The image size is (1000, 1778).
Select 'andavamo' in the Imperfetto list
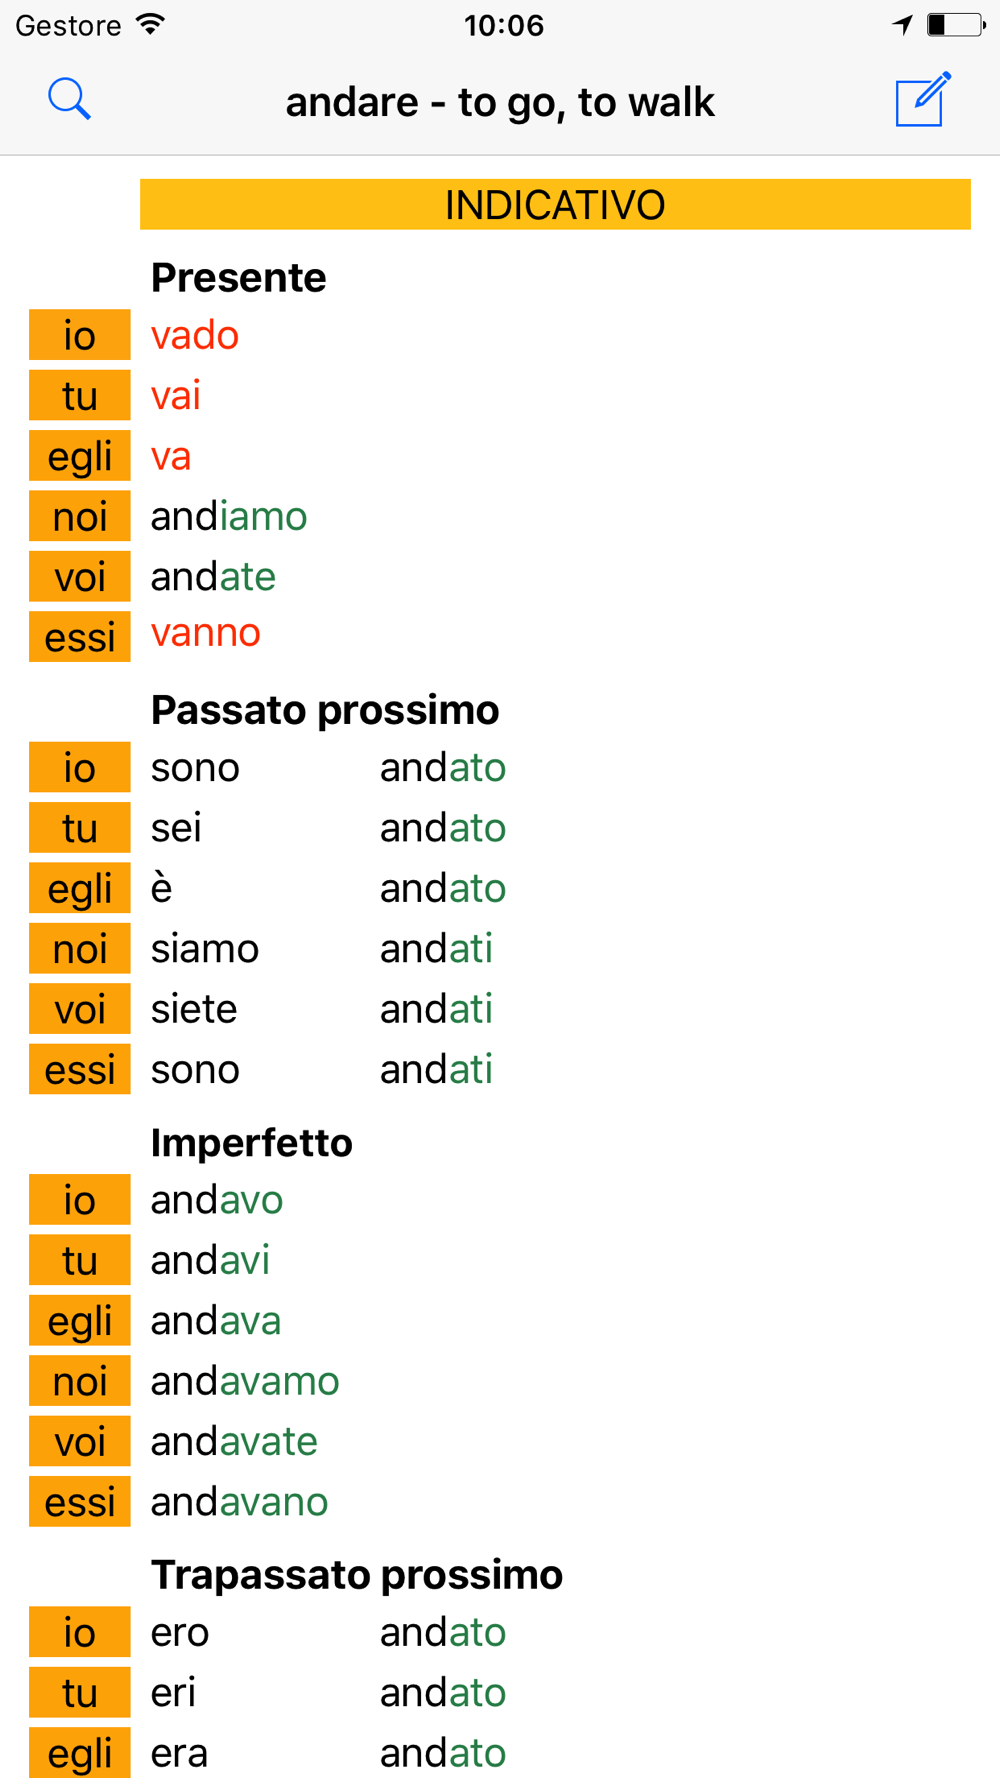(x=245, y=1382)
